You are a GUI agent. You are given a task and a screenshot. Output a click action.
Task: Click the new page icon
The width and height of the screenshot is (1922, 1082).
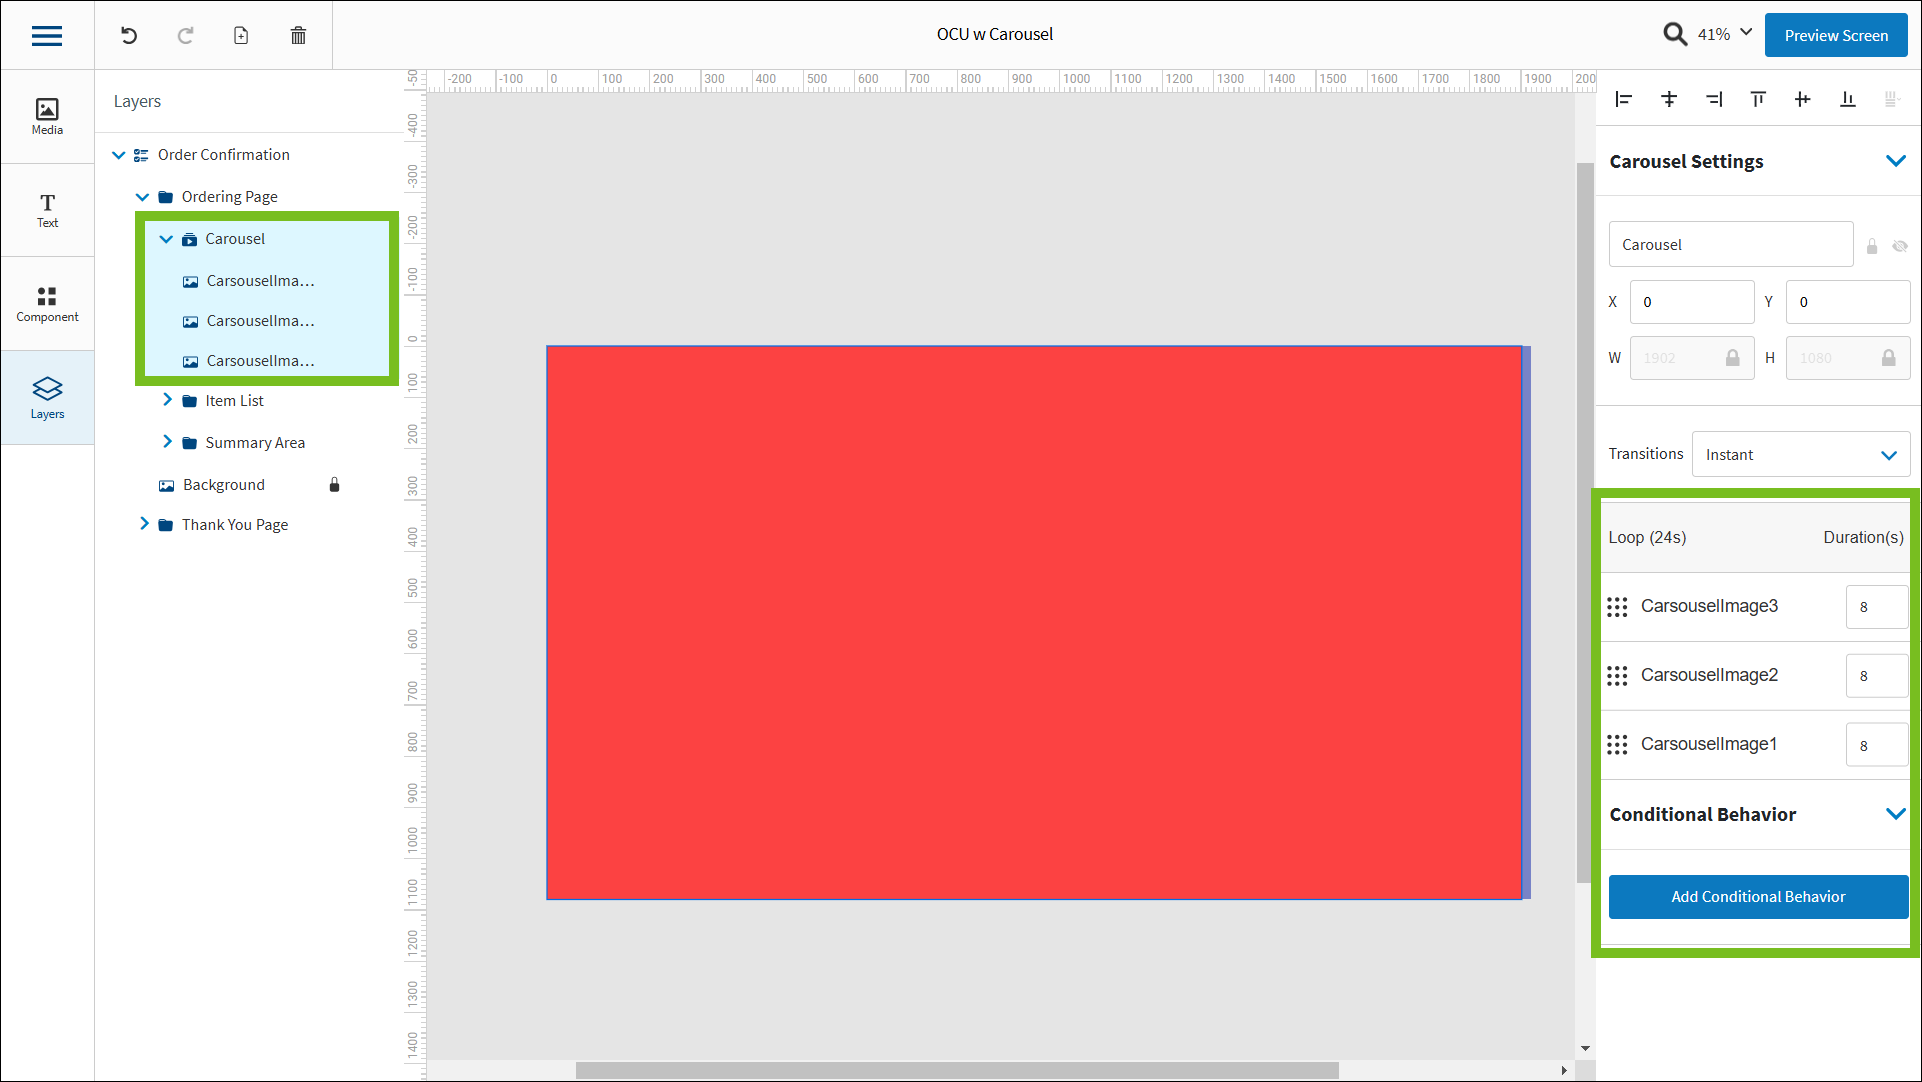(241, 36)
